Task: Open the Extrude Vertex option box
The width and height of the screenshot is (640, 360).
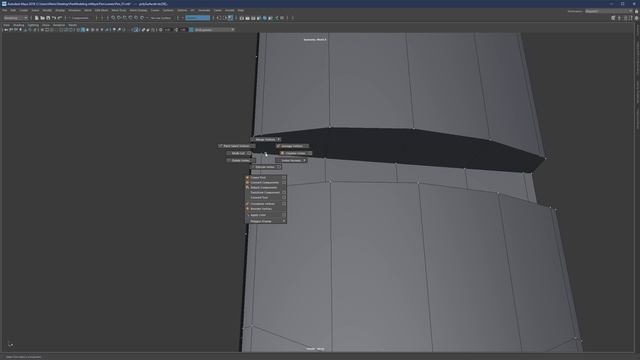Action: click(x=279, y=167)
